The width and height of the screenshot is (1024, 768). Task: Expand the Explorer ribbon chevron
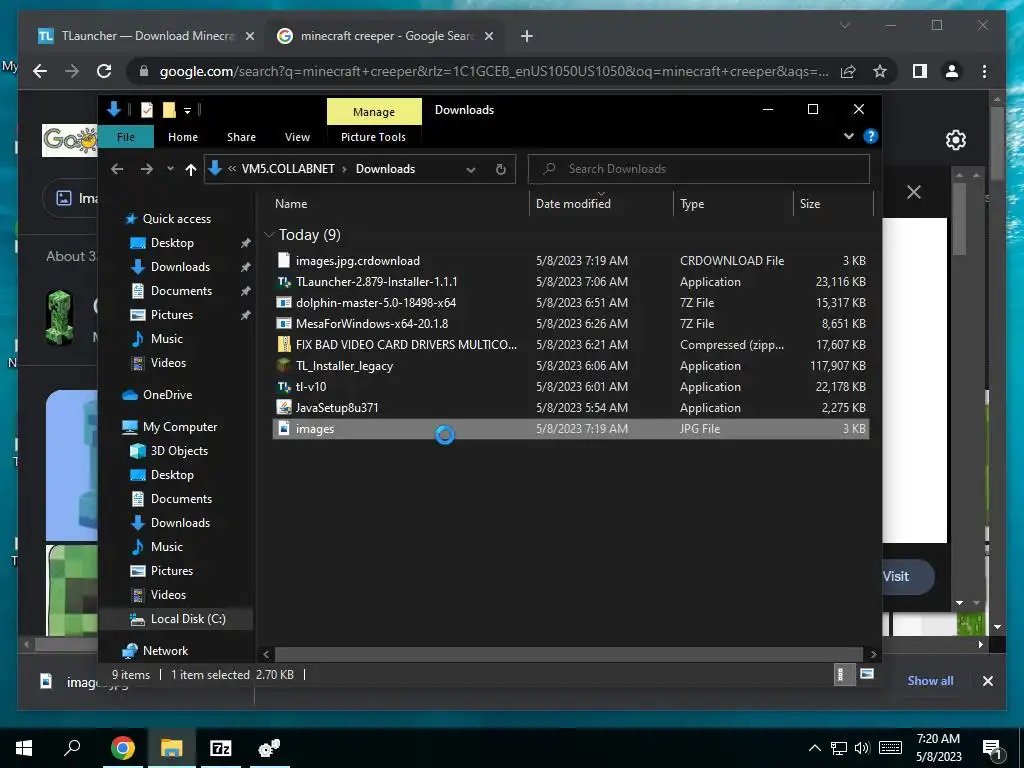pyautogui.click(x=848, y=136)
